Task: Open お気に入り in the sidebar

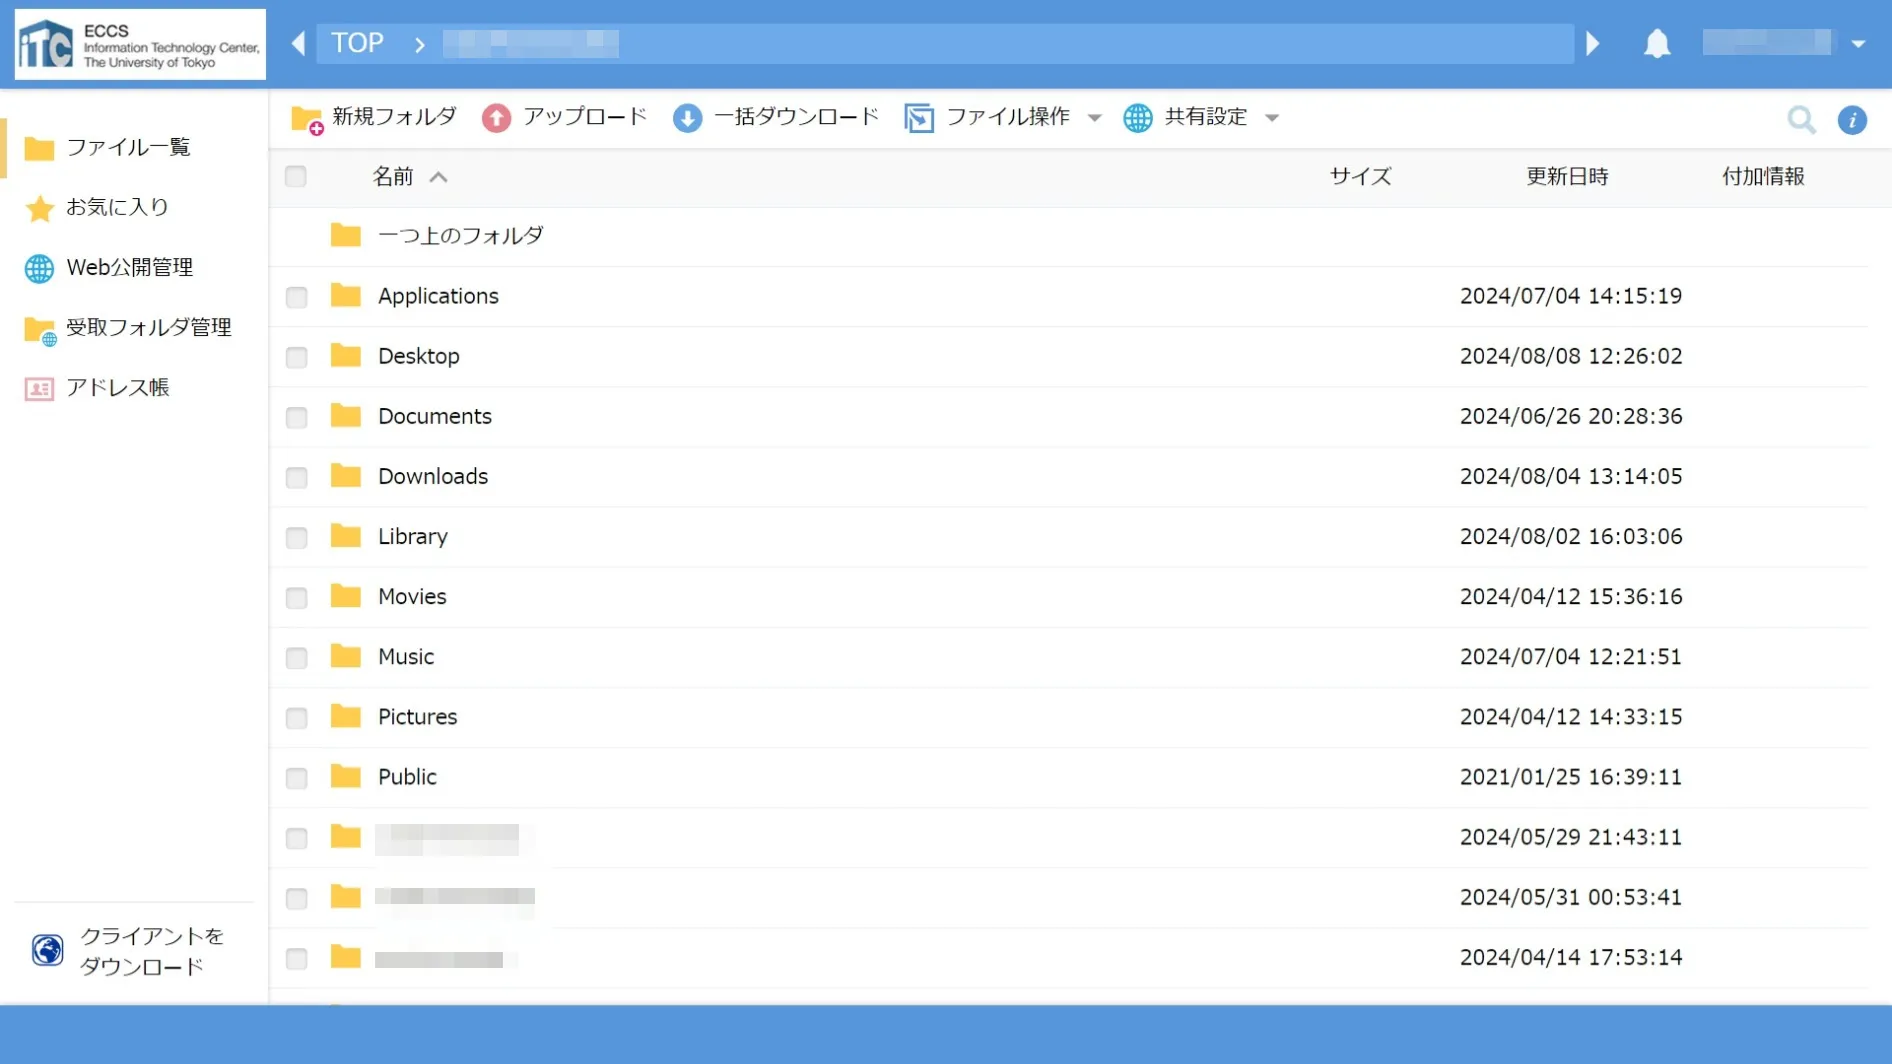Action: [x=116, y=207]
